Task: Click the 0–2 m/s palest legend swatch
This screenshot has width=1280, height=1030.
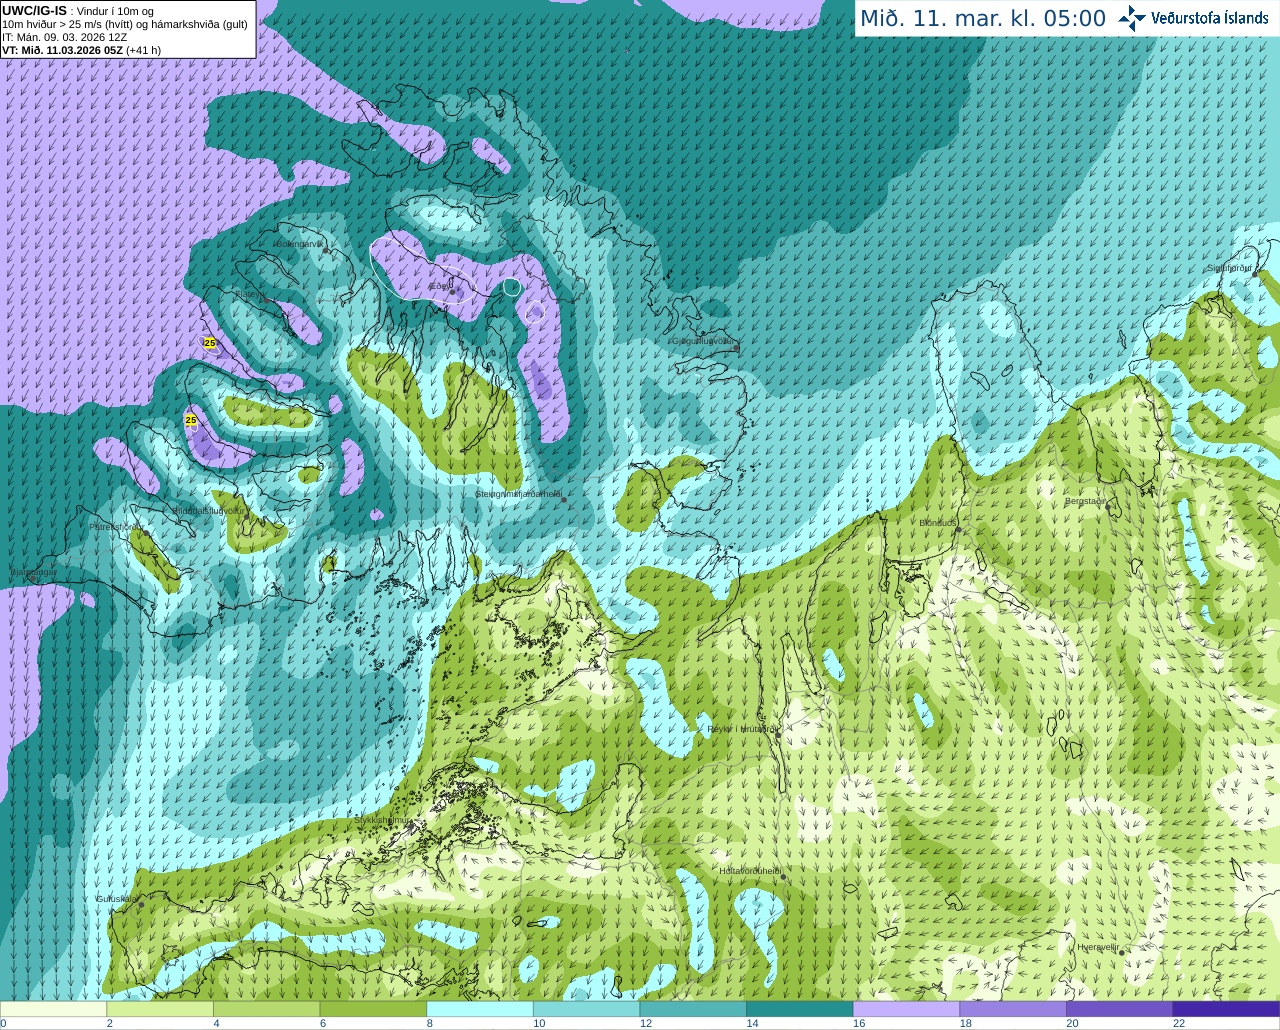Action: (x=53, y=1009)
